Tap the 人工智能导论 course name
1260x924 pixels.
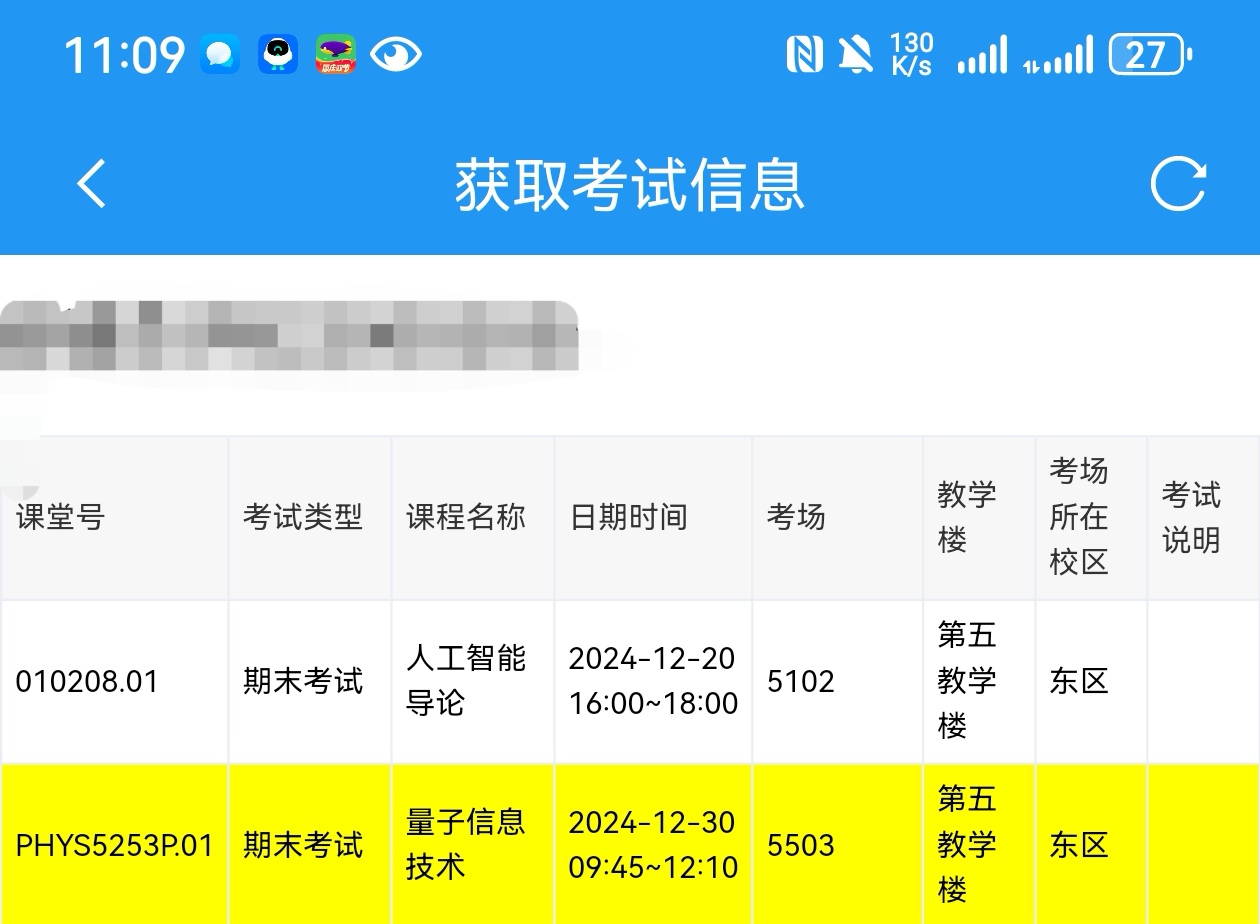tap(465, 680)
